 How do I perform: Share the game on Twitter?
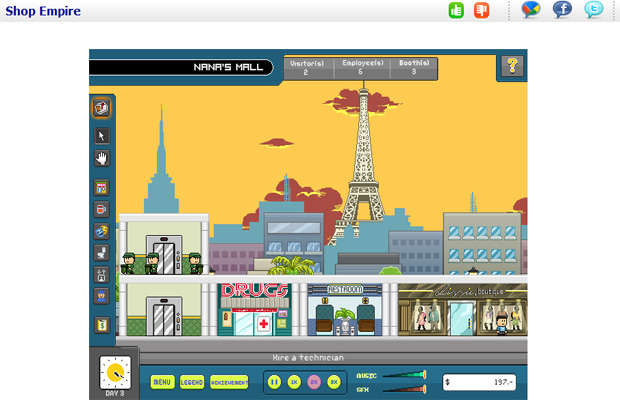[x=594, y=9]
